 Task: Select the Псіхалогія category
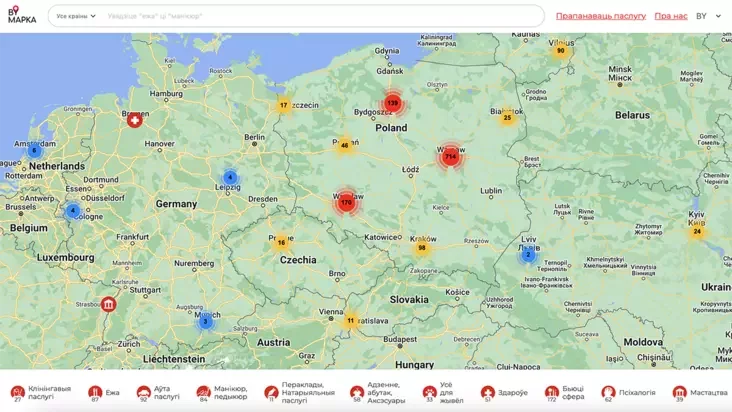pos(628,392)
